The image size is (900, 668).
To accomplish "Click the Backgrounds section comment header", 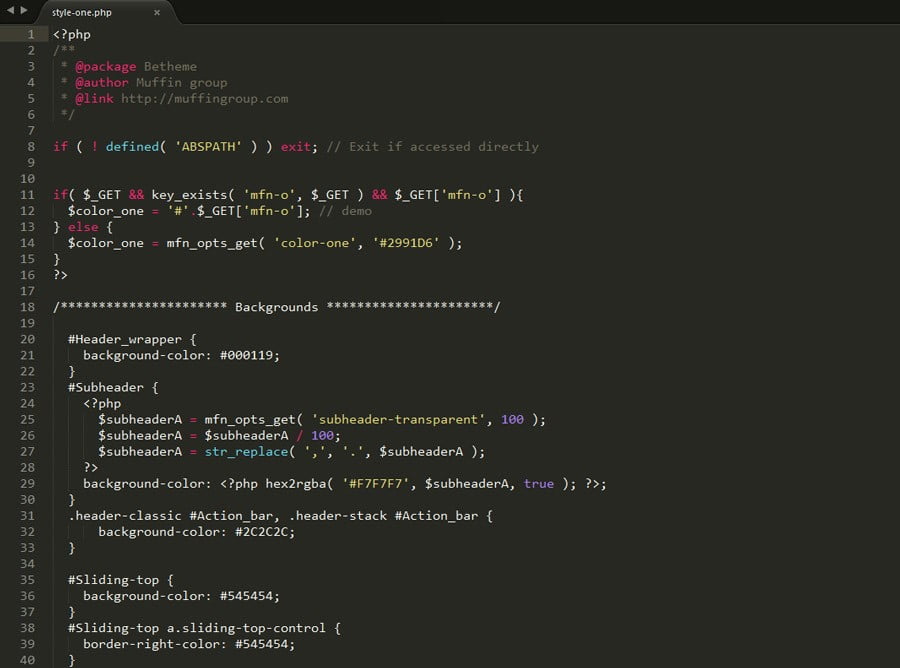I will point(277,307).
